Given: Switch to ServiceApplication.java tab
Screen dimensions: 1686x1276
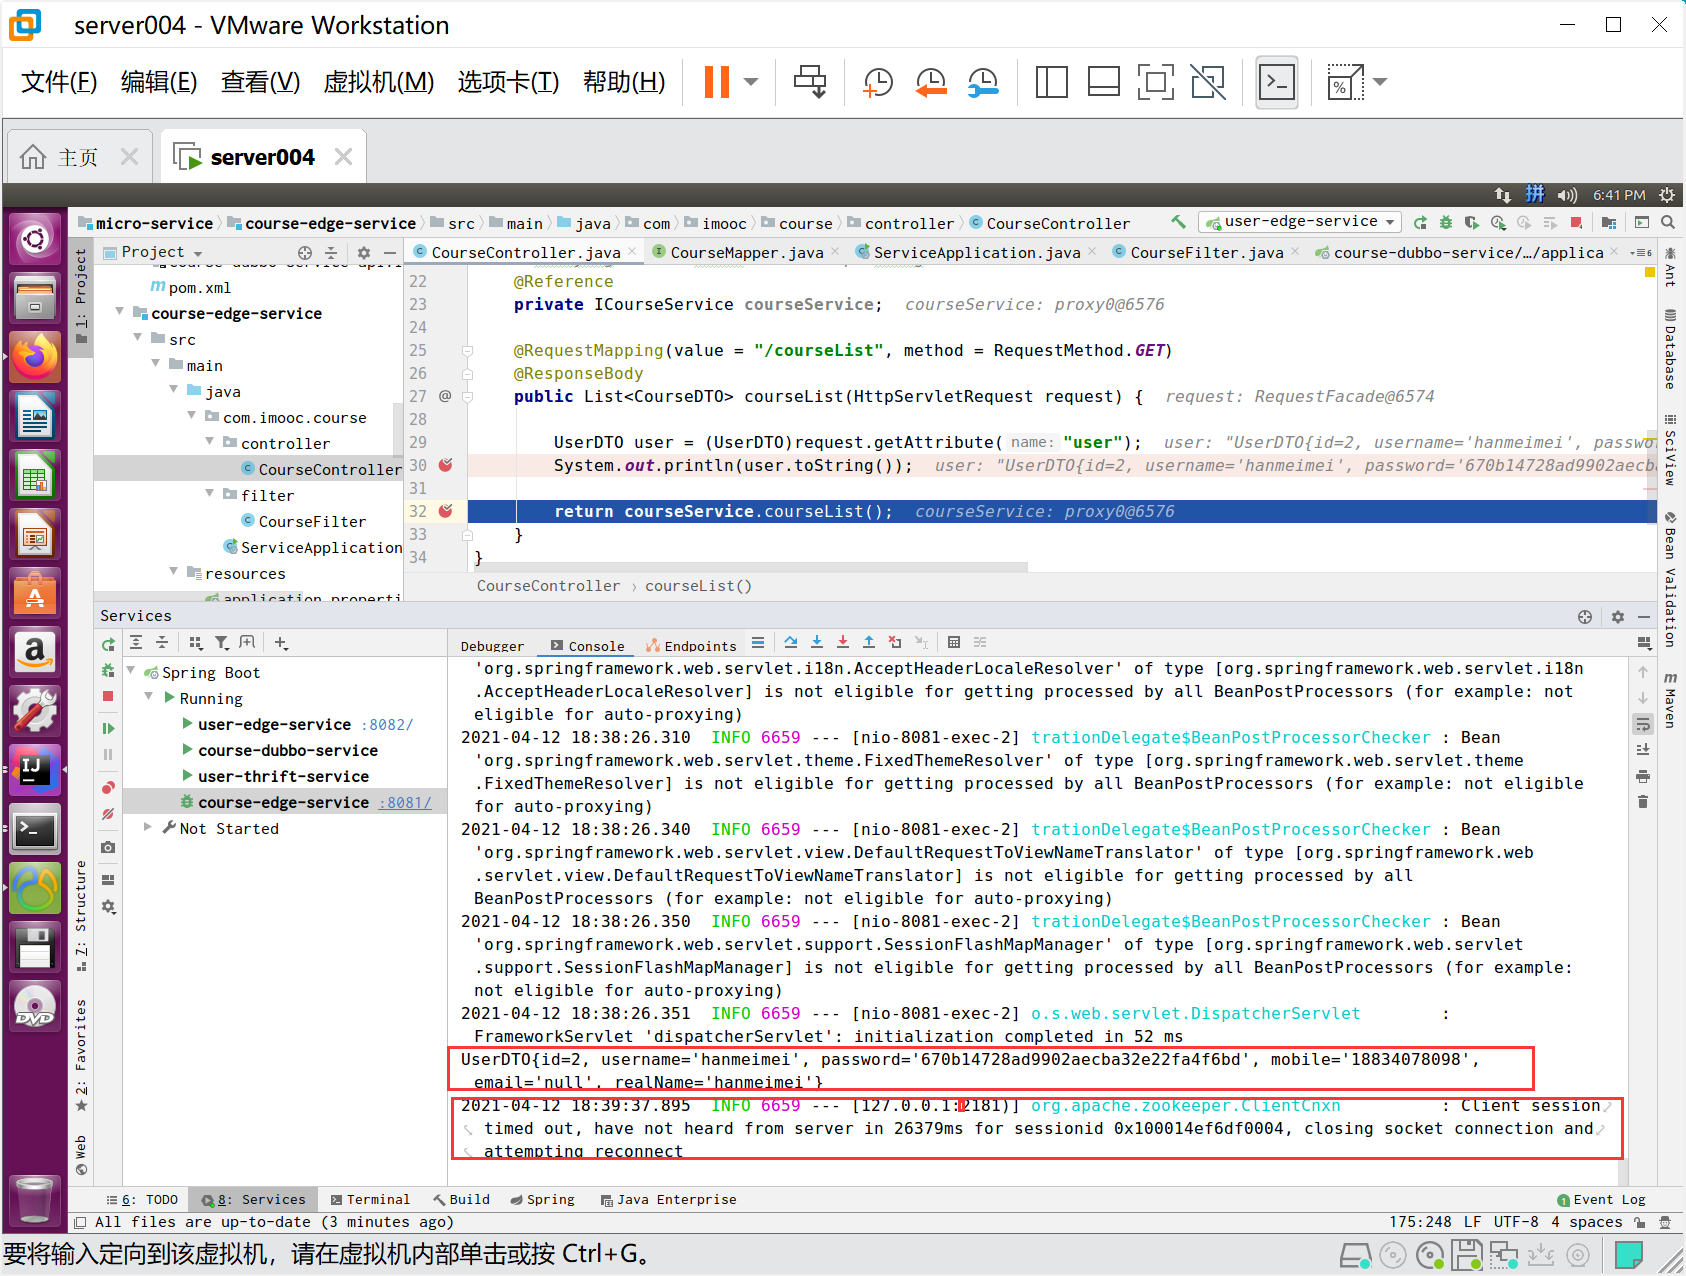Looking at the screenshot, I should tap(977, 253).
